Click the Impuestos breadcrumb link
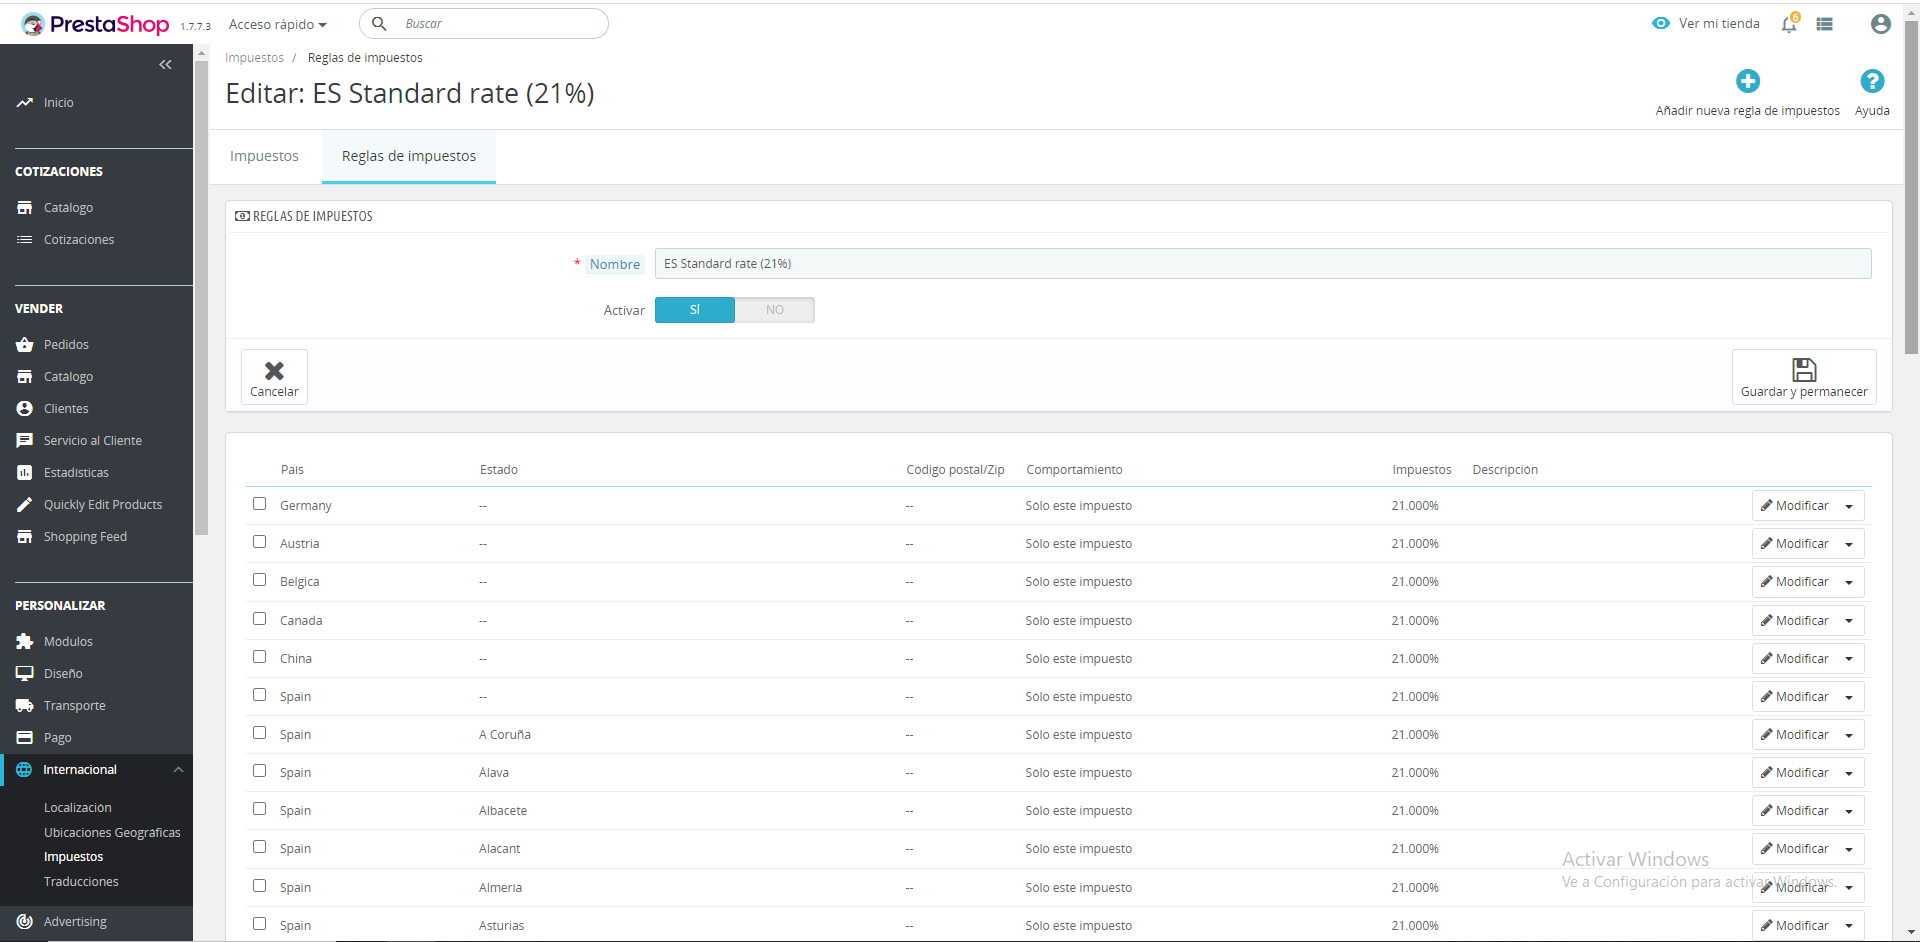1920x942 pixels. coord(254,58)
